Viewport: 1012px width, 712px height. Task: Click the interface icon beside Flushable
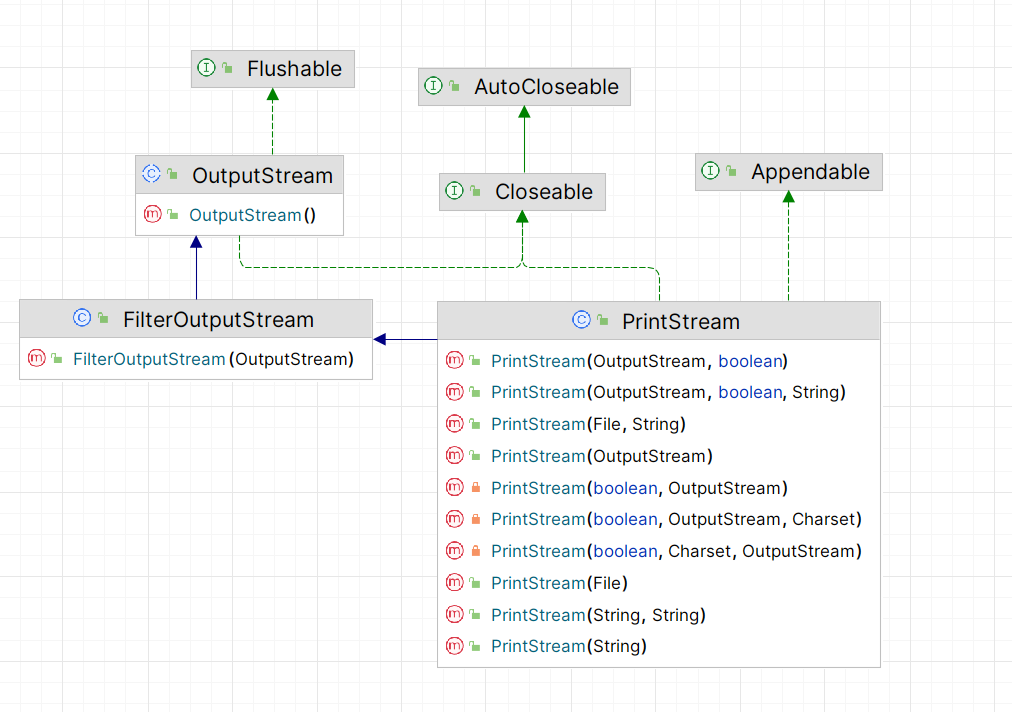pyautogui.click(x=206, y=67)
